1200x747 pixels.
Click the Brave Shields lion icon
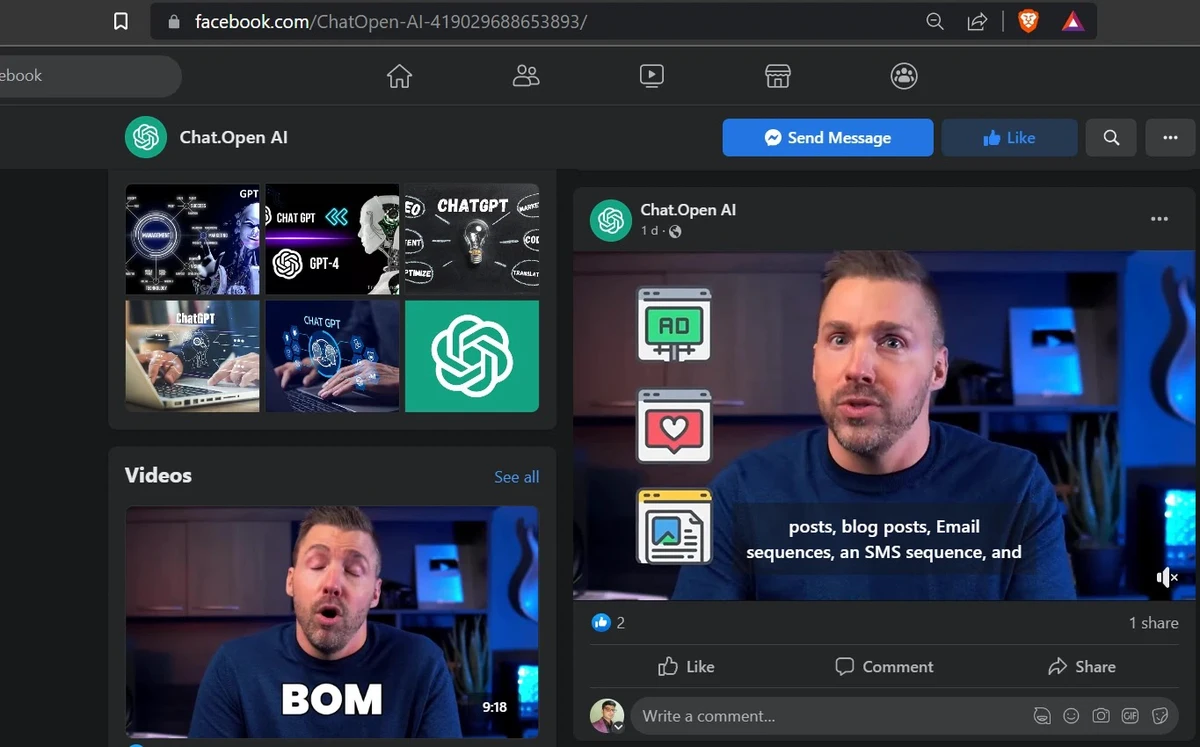(x=1028, y=21)
